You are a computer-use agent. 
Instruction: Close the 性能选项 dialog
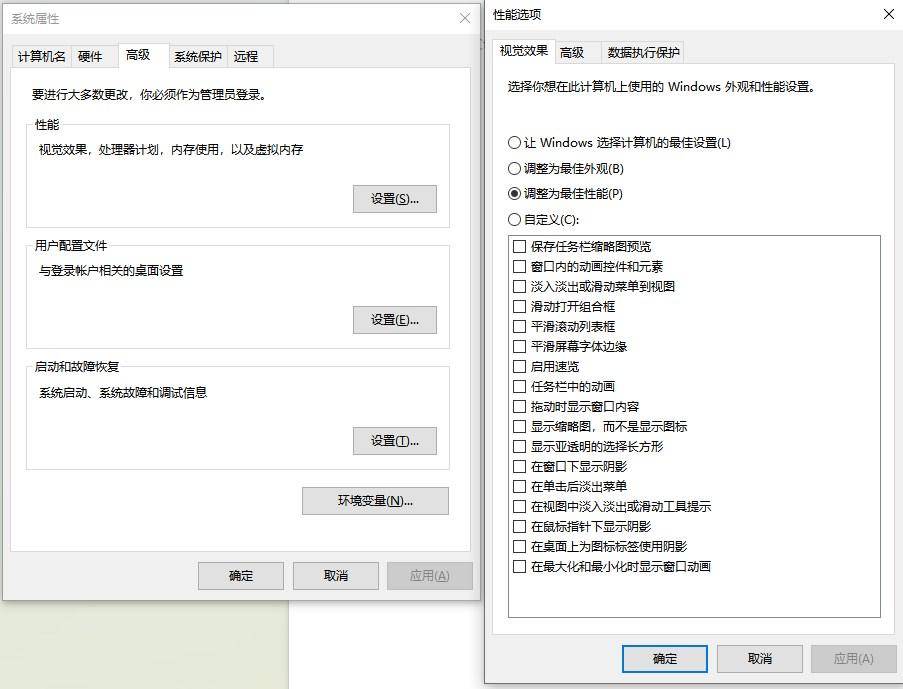pos(889,14)
